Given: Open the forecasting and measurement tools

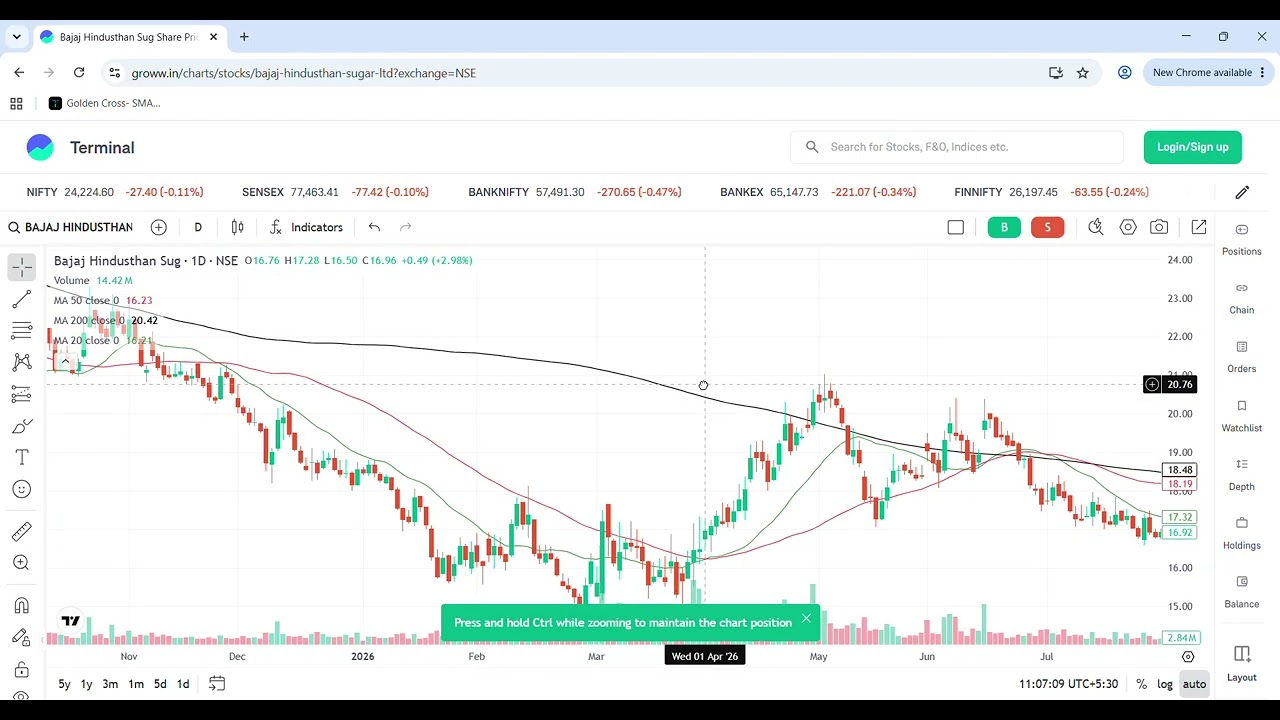Looking at the screenshot, I should pos(21,394).
